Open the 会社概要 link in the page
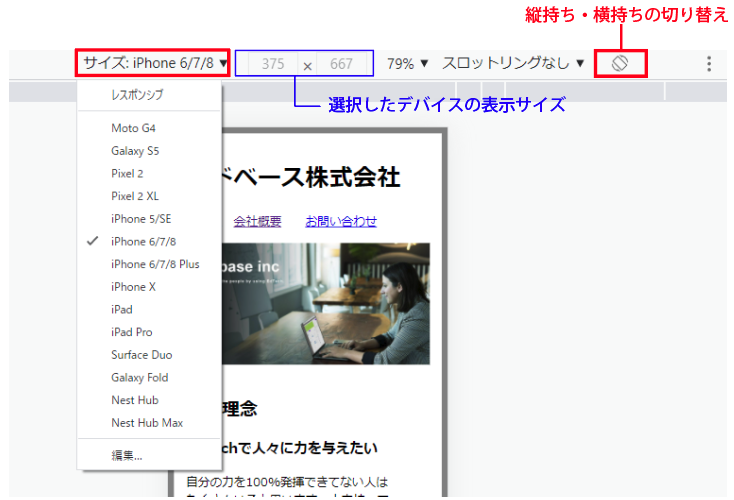Viewport: 734px width, 500px height. pyautogui.click(x=257, y=221)
